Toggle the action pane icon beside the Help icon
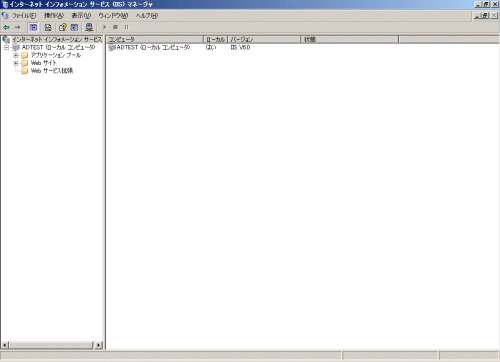The height and width of the screenshot is (362, 500). point(74,27)
